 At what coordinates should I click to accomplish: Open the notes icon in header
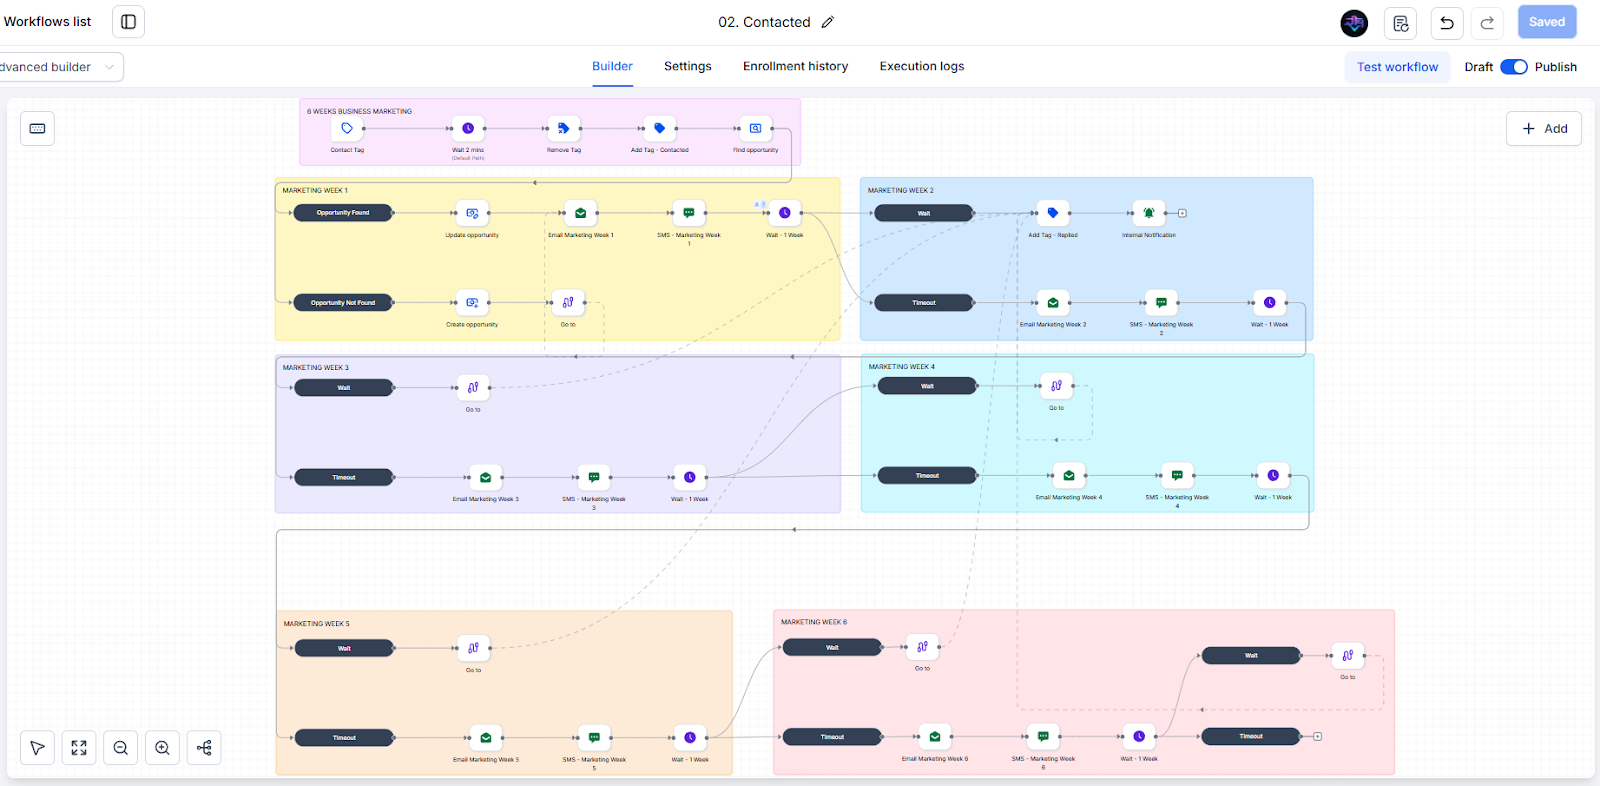(x=1400, y=23)
